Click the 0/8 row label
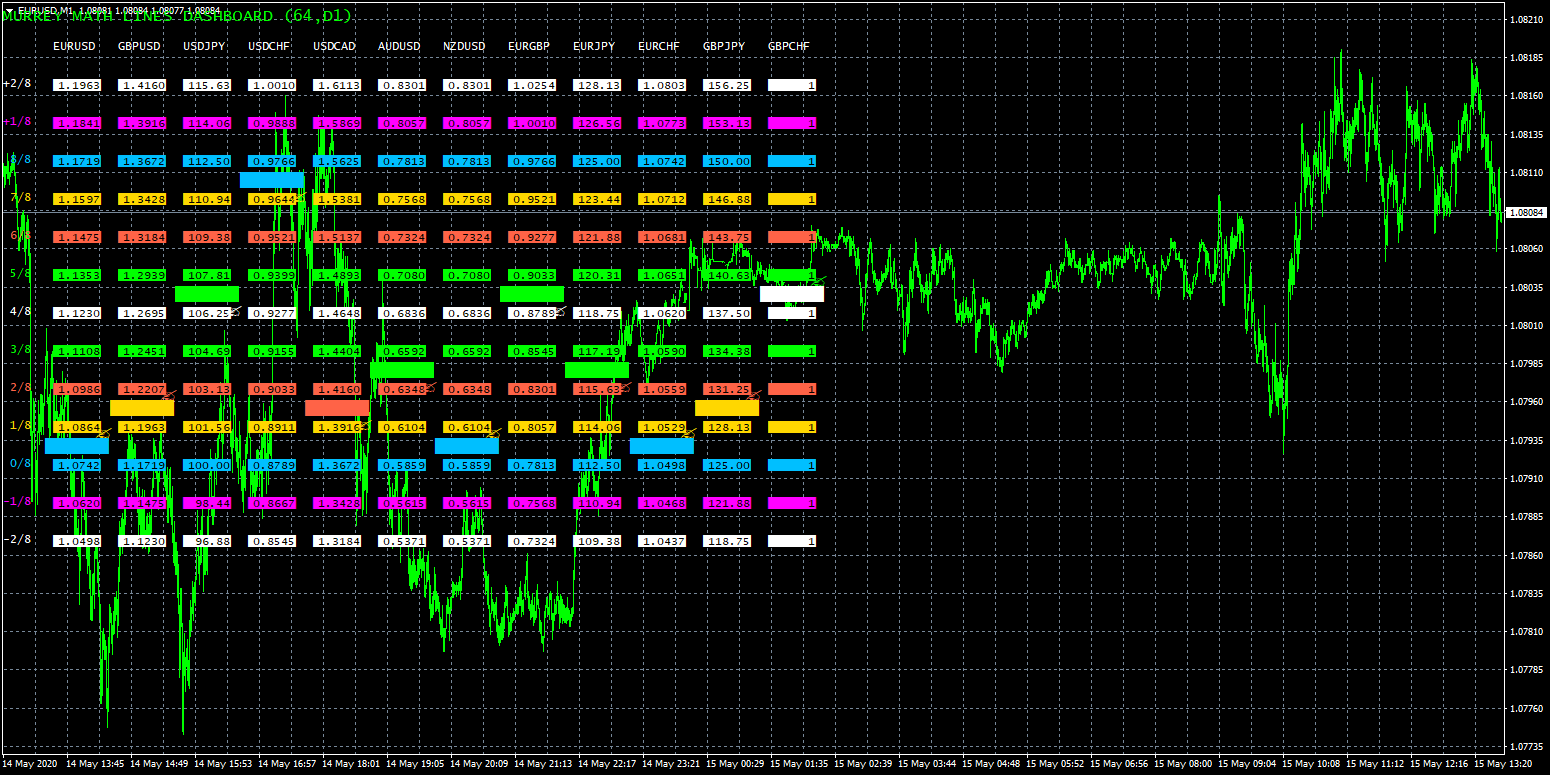Screen dimensions: 1550x775 coord(21,464)
